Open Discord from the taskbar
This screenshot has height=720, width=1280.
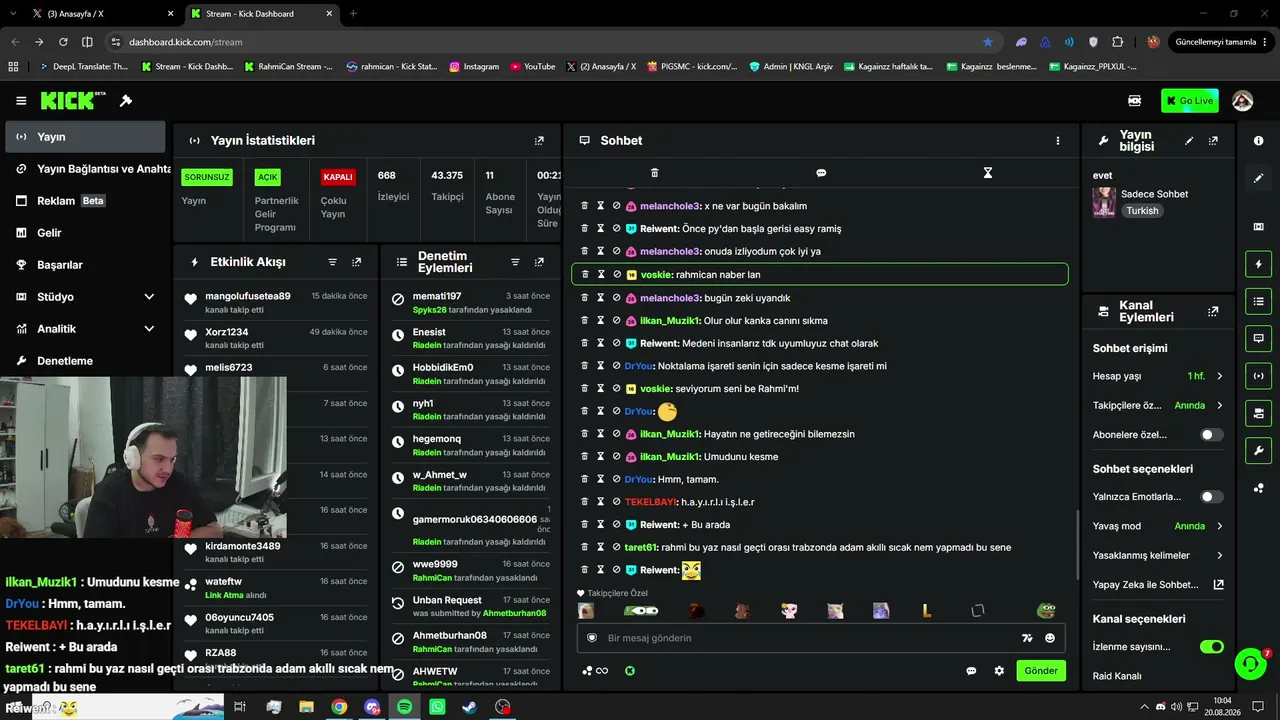[x=372, y=707]
